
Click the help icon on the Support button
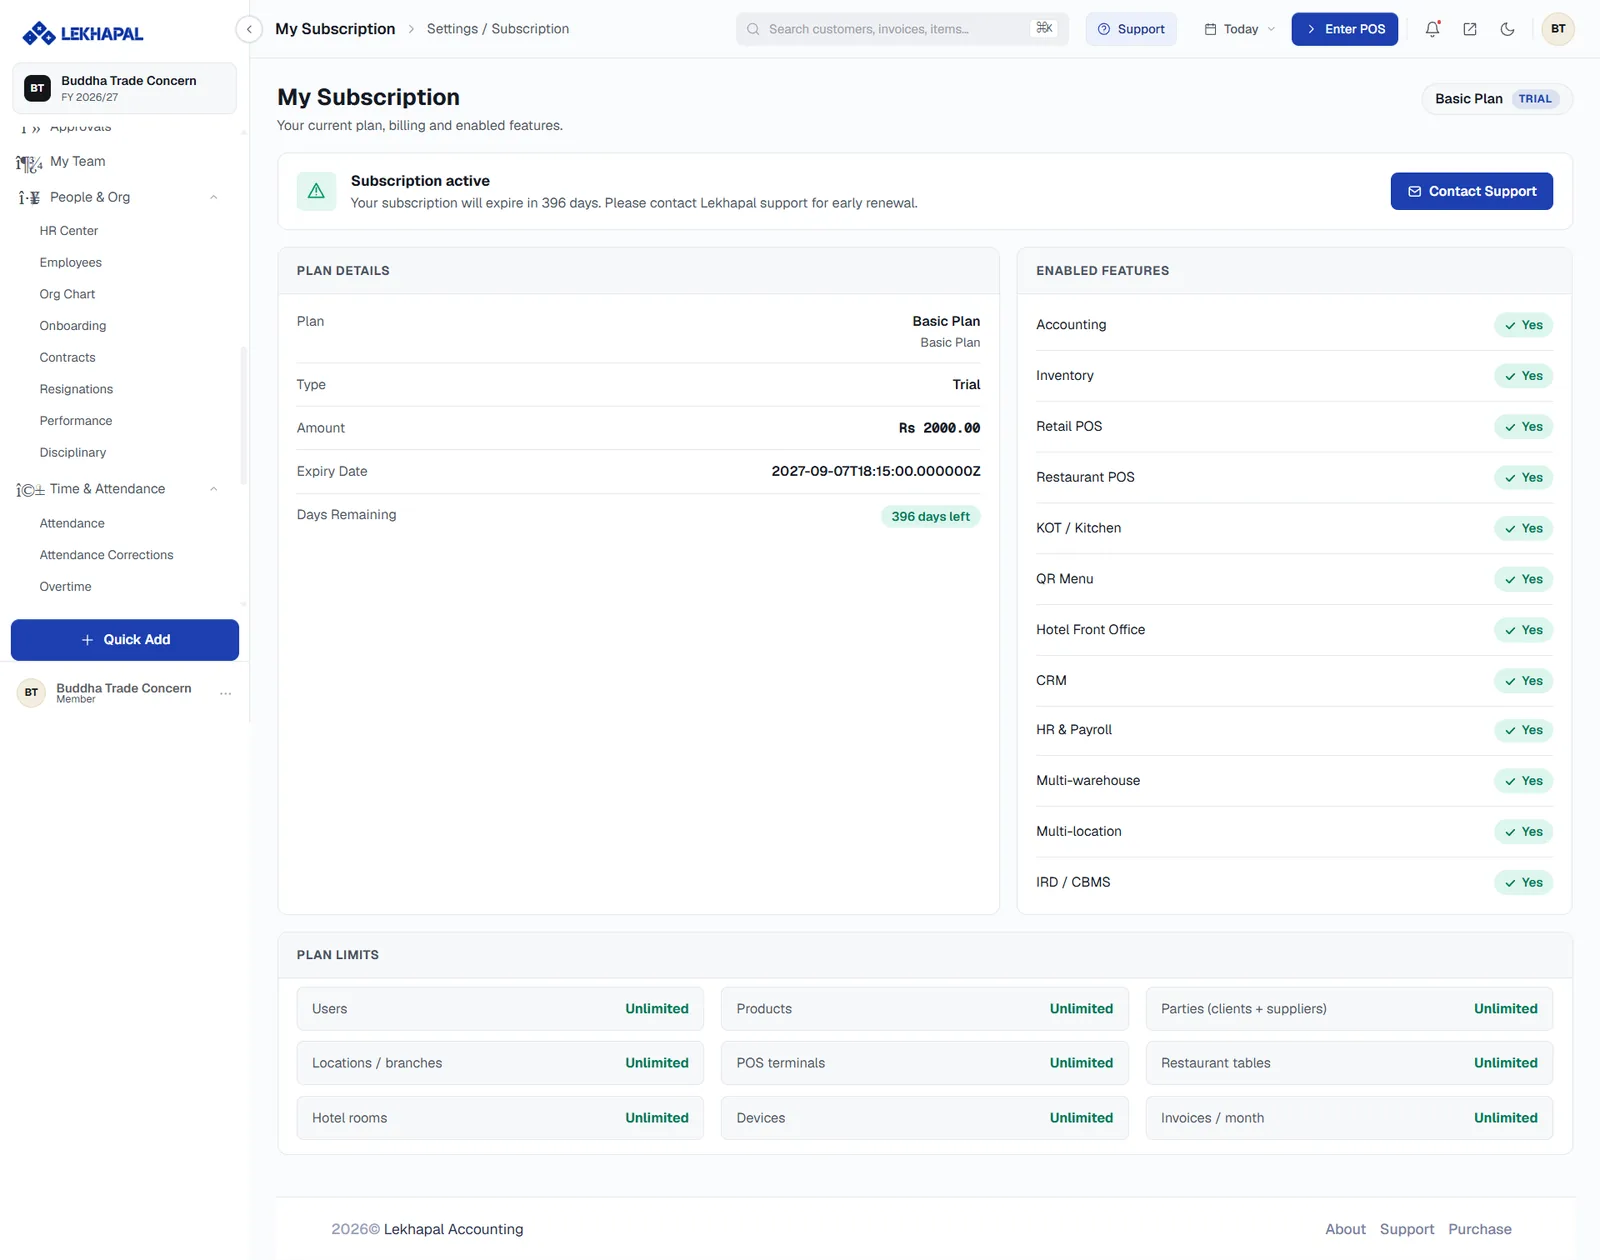tap(1104, 29)
